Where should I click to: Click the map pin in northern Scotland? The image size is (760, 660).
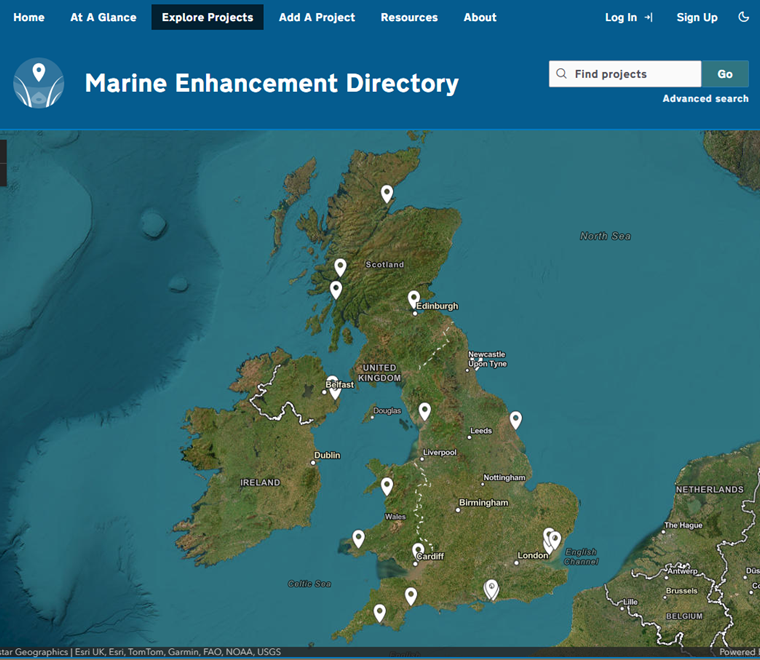(387, 194)
